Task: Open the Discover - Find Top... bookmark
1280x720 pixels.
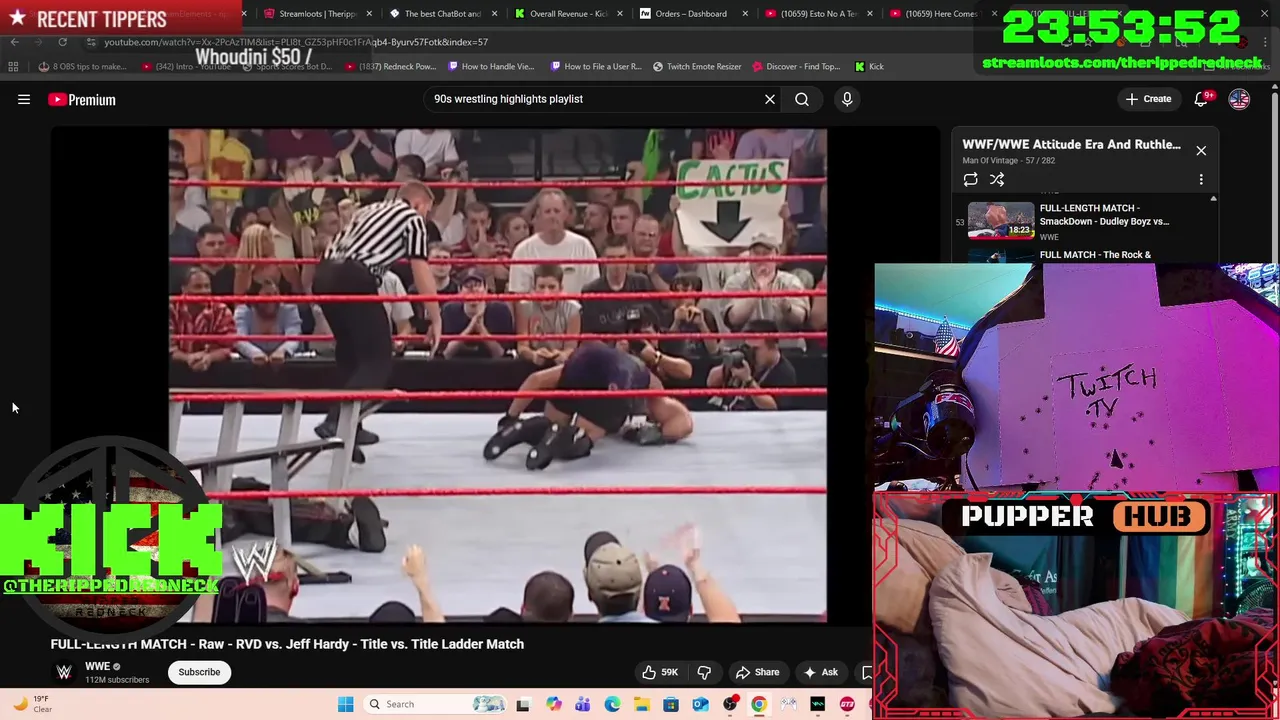Action: click(x=797, y=66)
